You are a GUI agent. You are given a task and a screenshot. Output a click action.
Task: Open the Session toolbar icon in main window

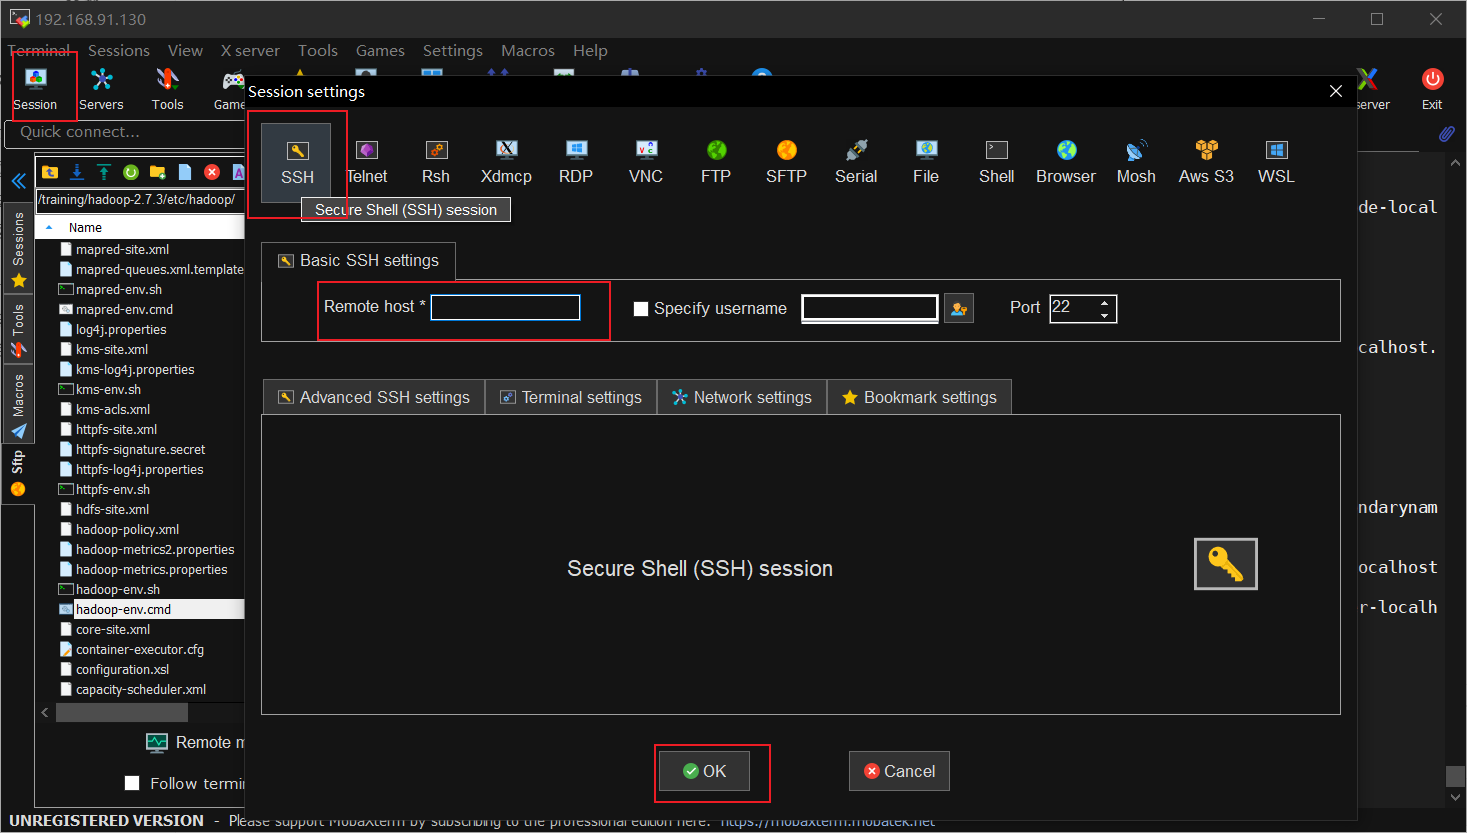36,88
